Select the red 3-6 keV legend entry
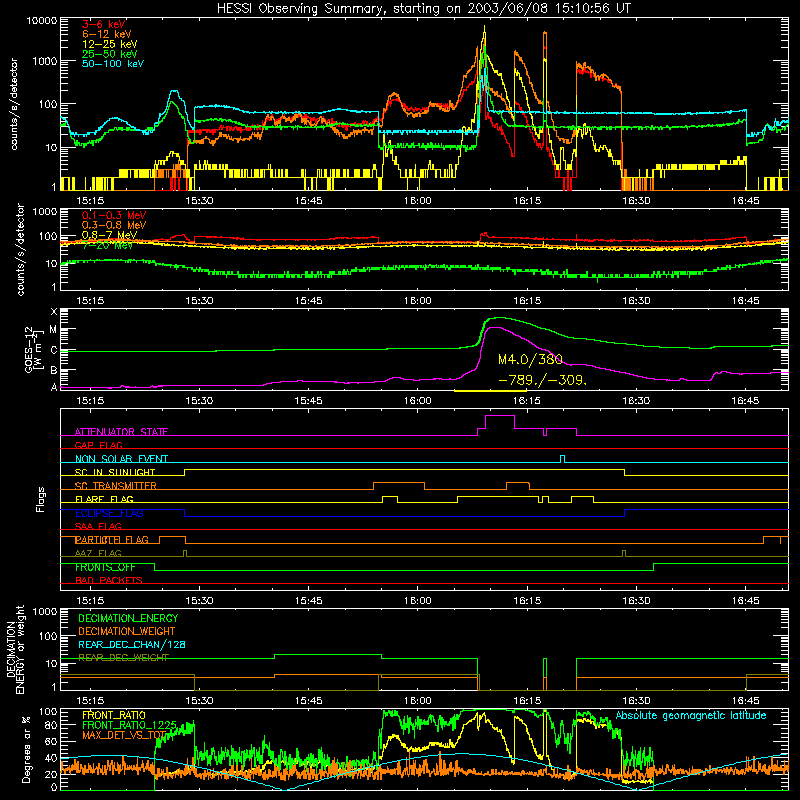Viewport: 800px width, 800px height. pos(103,24)
